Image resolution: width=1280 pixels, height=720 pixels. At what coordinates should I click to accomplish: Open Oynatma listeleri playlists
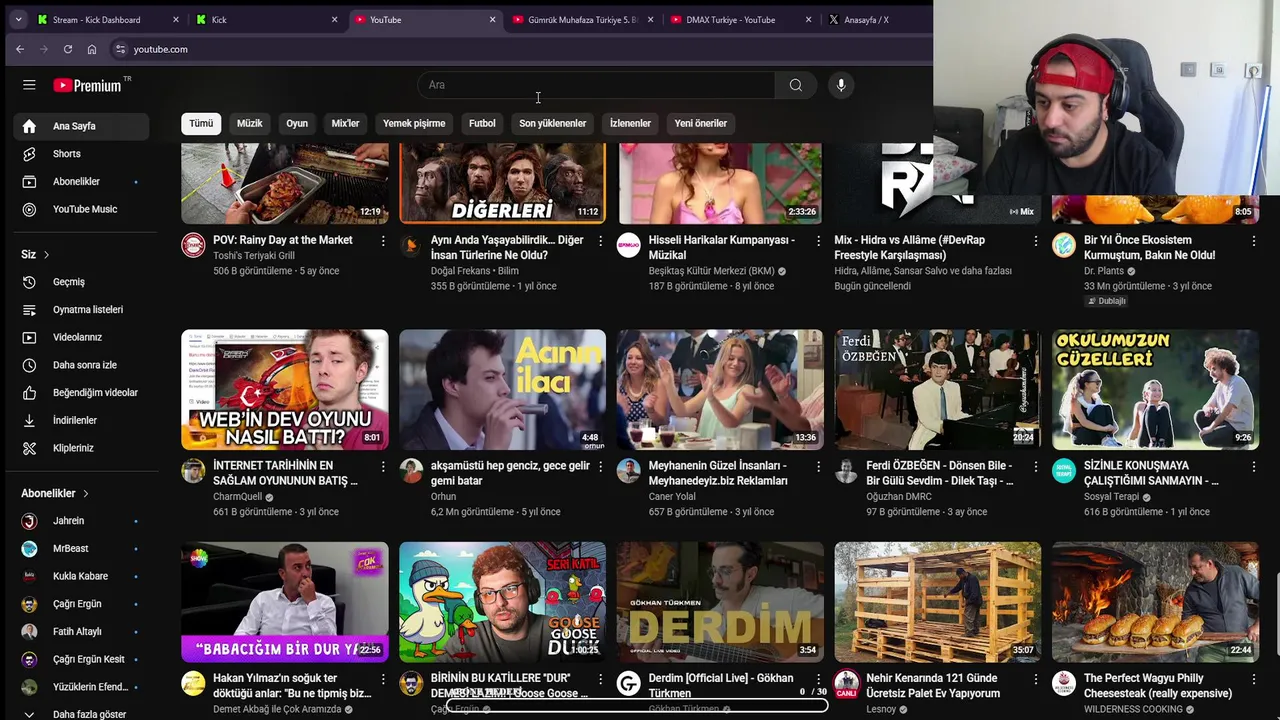[x=81, y=310]
